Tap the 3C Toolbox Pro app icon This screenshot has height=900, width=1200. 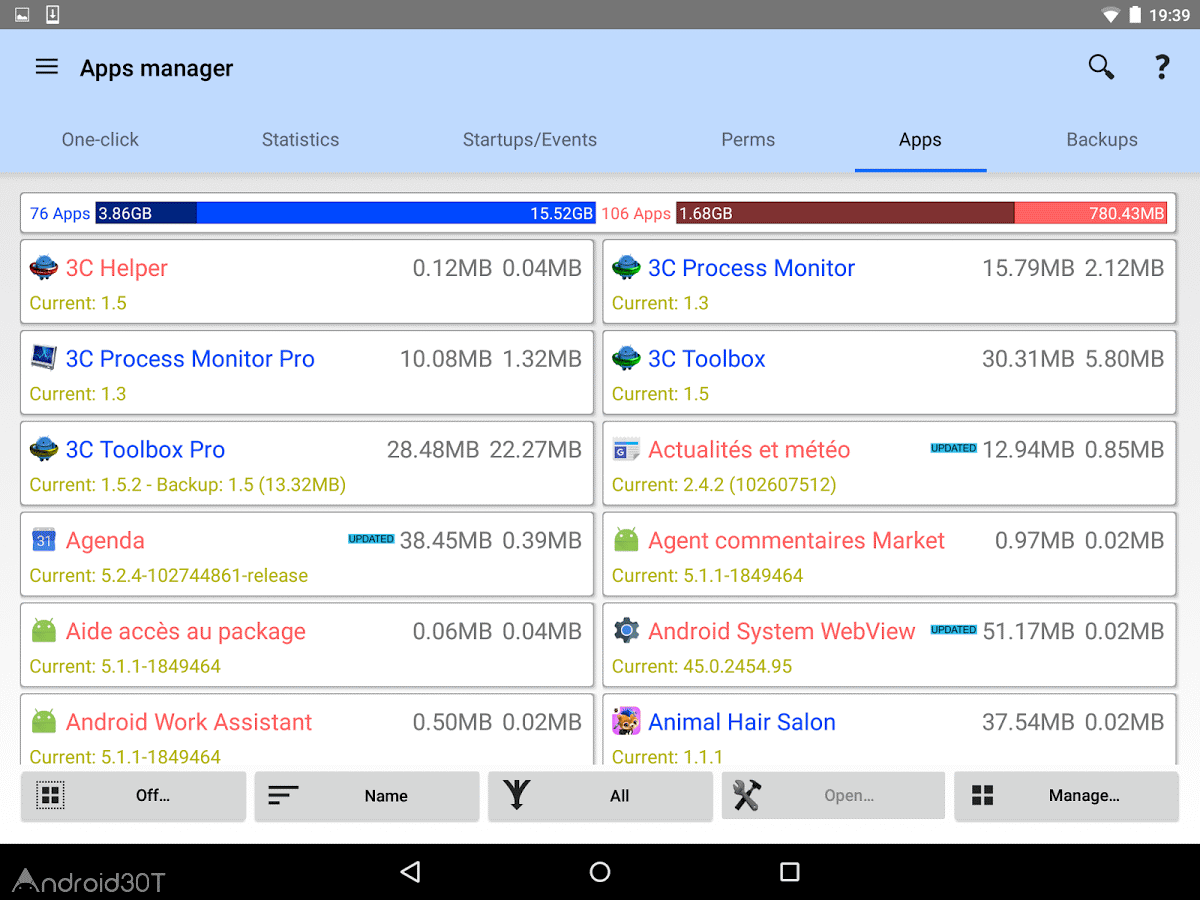point(43,450)
